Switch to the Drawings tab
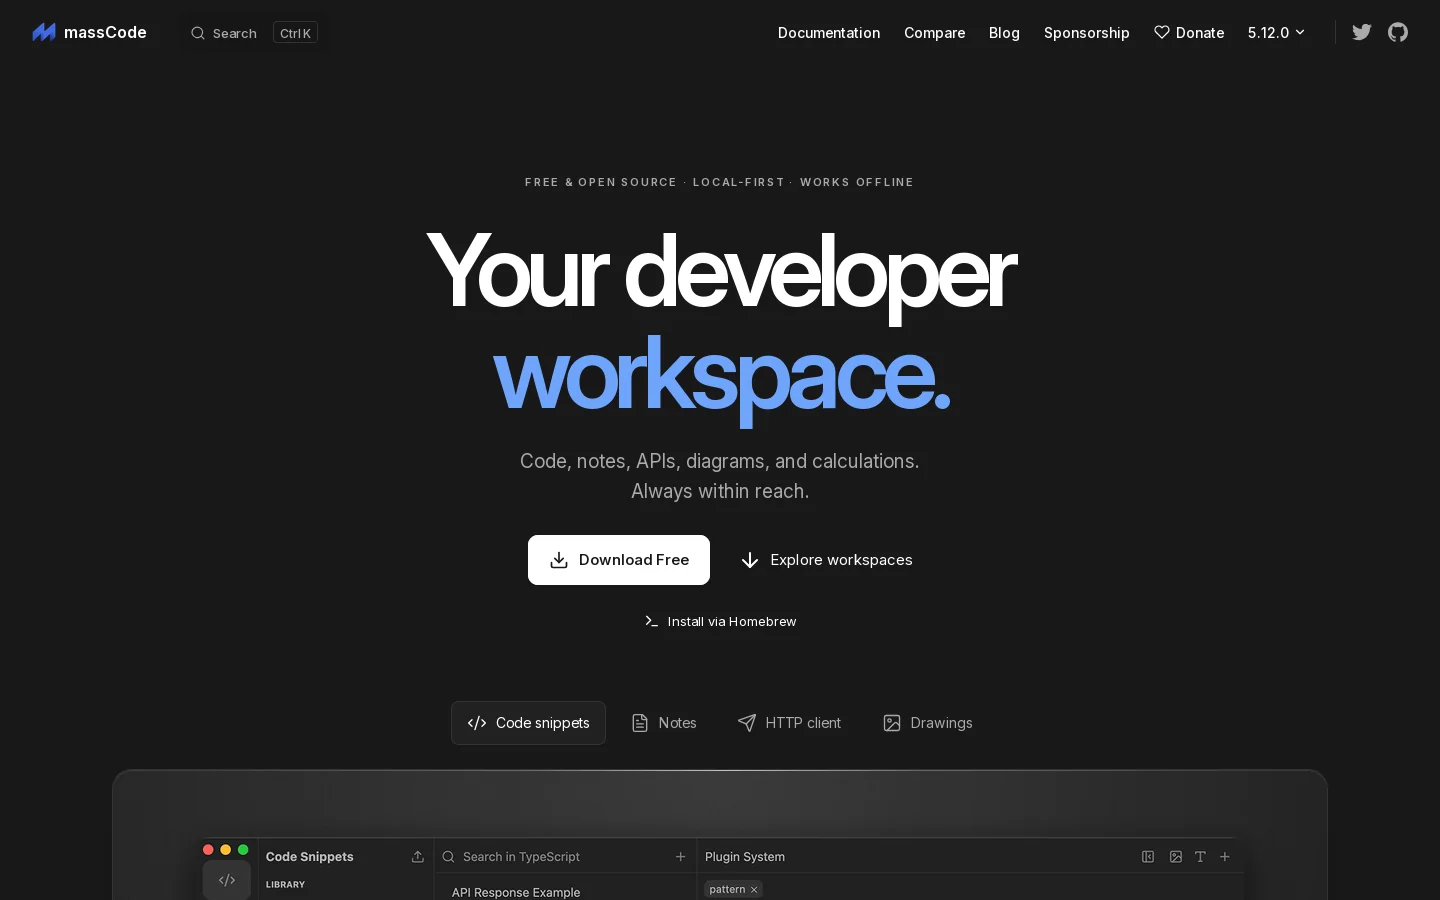 coord(928,723)
